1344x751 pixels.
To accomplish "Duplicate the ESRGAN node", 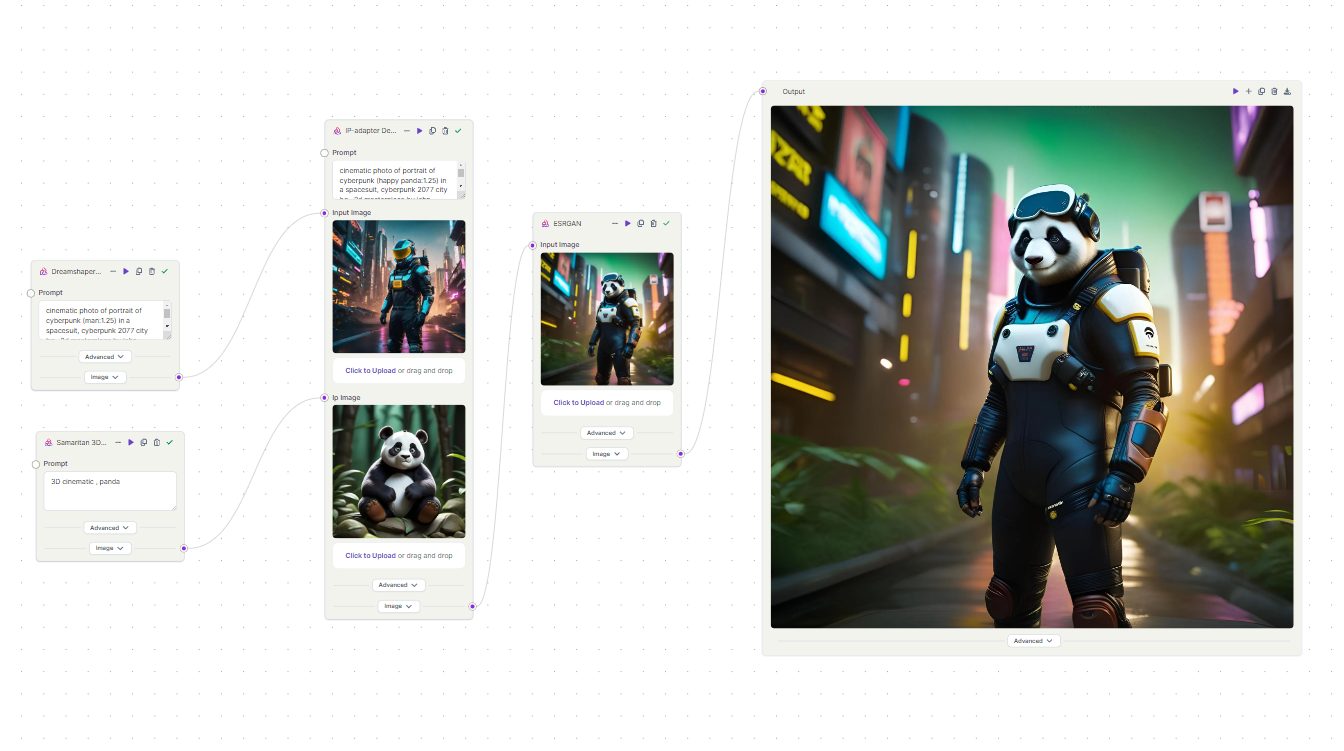I will point(640,223).
